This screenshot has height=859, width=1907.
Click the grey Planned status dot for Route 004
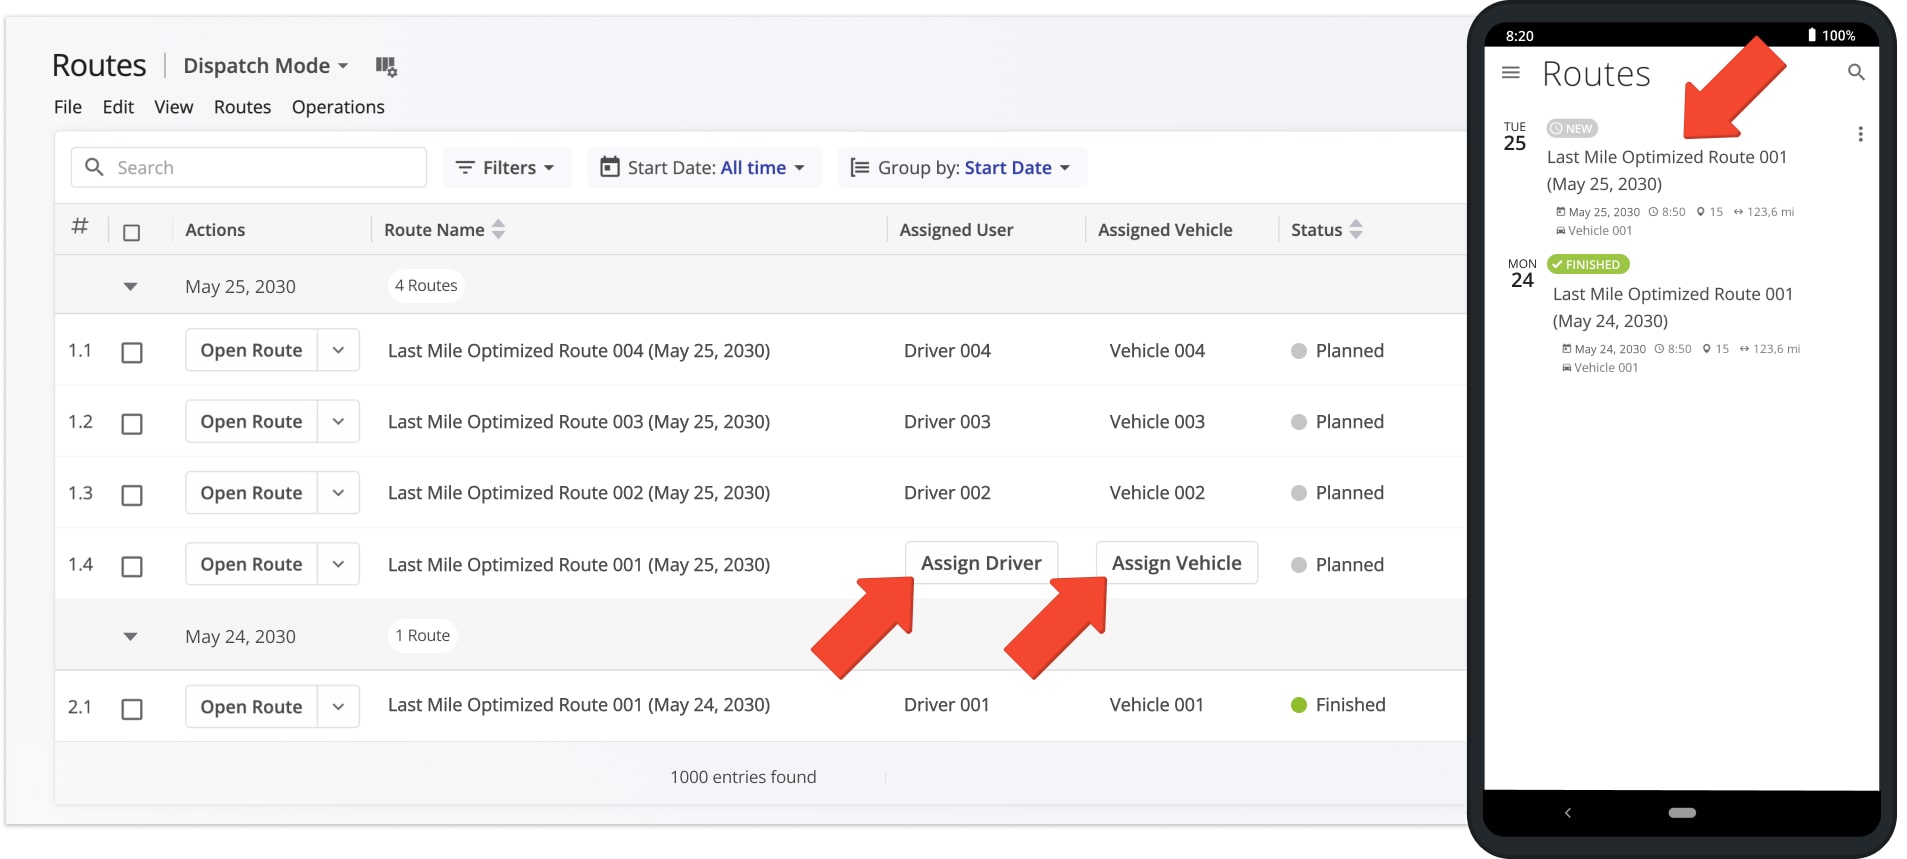[x=1299, y=351]
